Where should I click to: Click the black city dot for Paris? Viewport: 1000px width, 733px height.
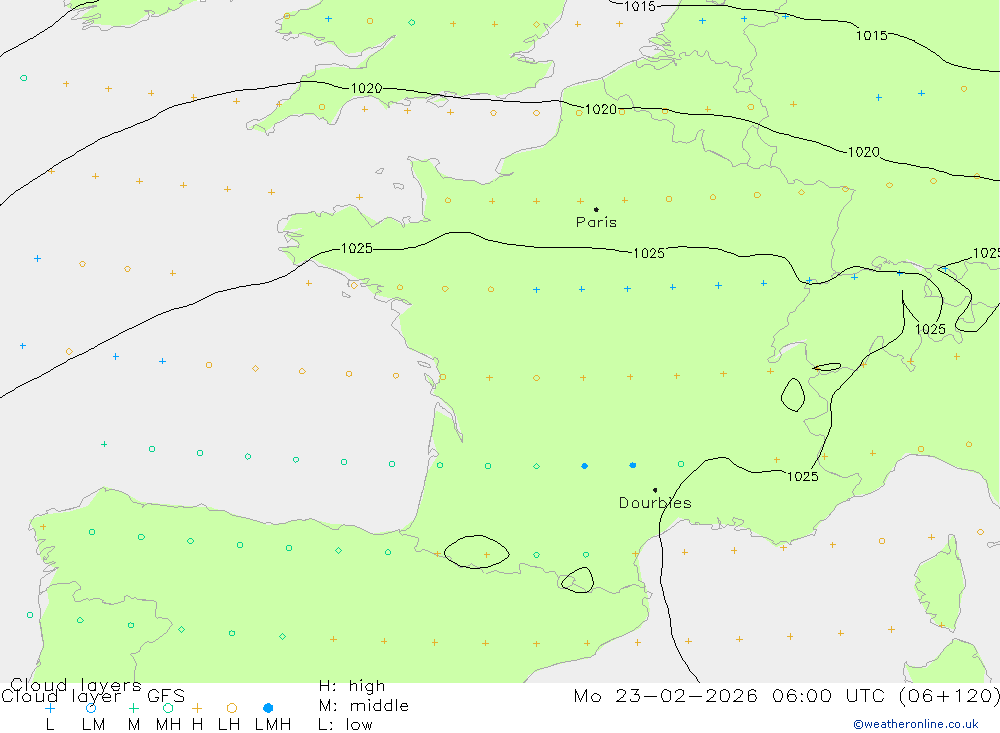pos(596,209)
